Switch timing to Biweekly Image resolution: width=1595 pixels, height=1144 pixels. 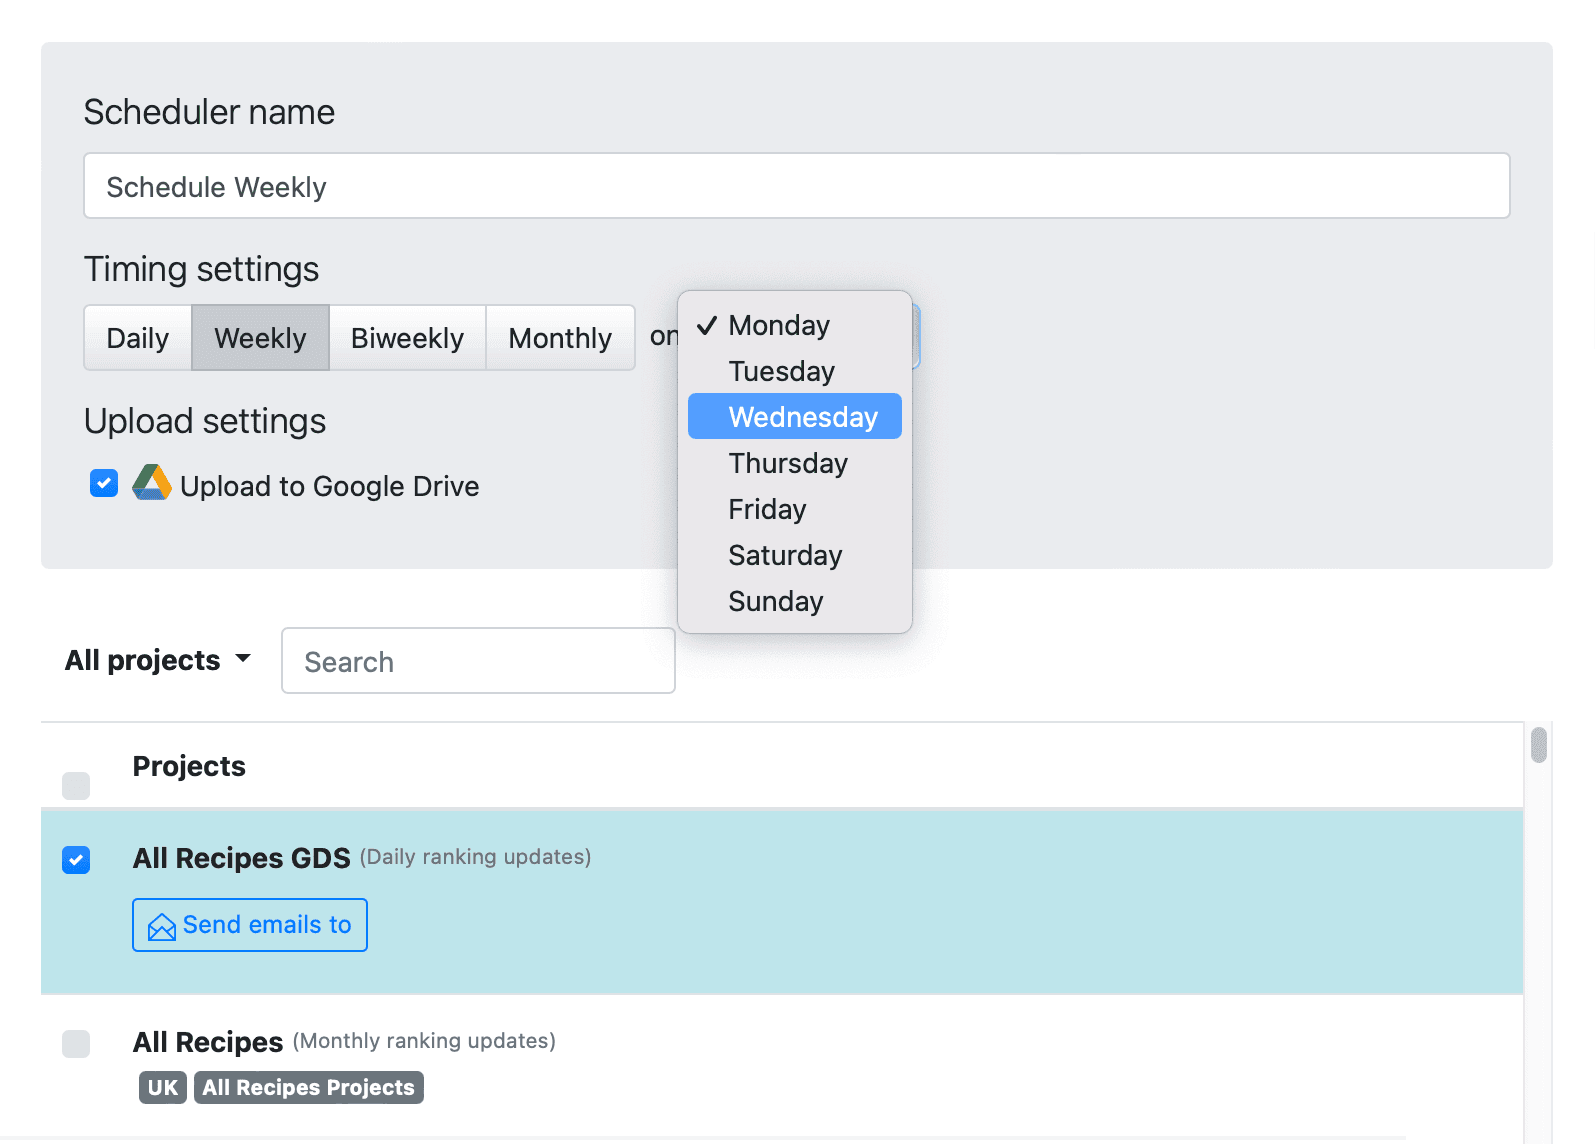click(x=407, y=338)
